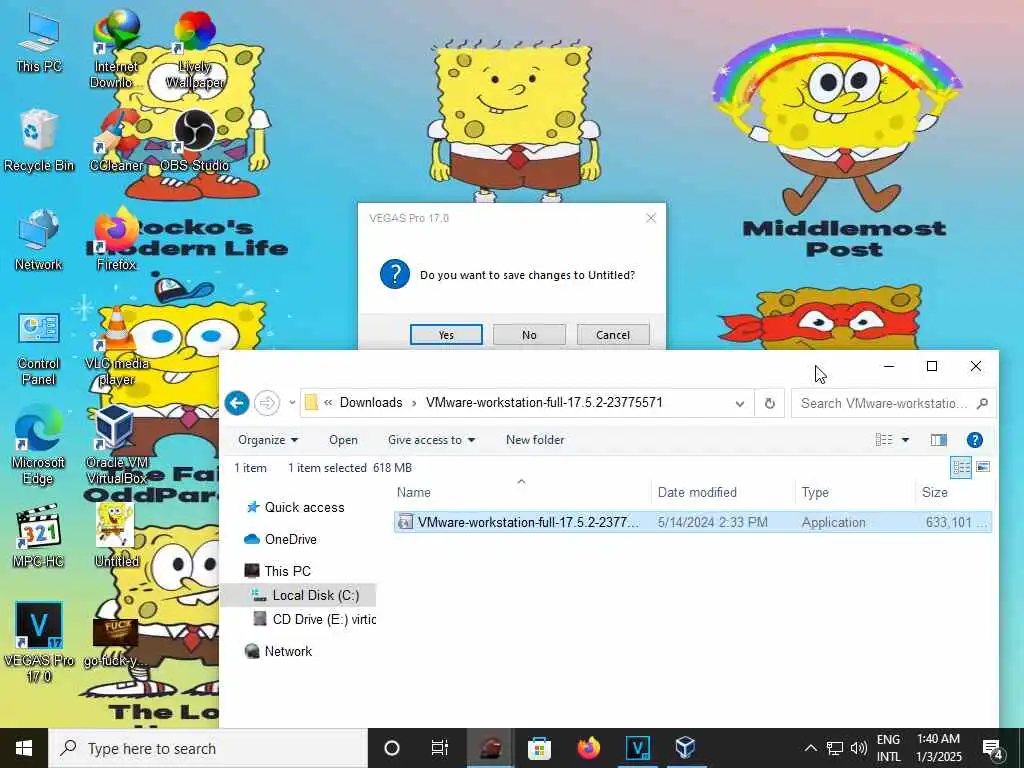Open the Organize menu
The width and height of the screenshot is (1024, 768).
pyautogui.click(x=268, y=440)
